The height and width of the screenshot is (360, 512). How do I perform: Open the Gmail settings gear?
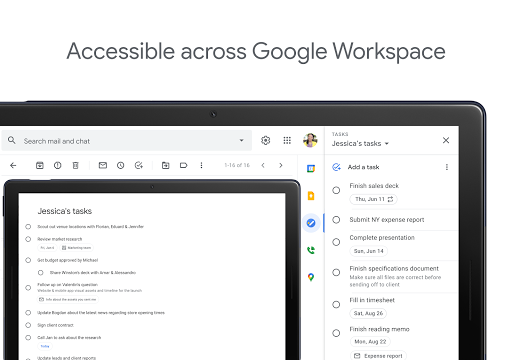[265, 141]
